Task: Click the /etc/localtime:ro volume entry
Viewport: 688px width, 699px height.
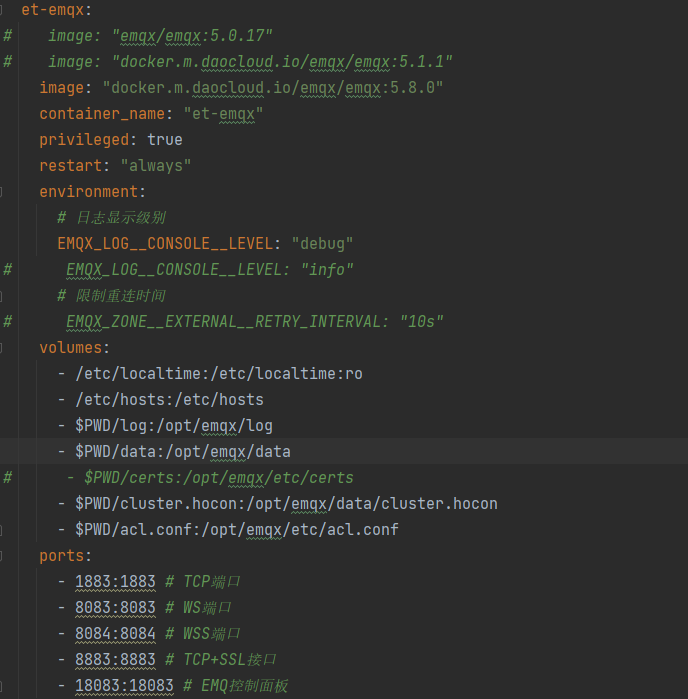Action: click(218, 374)
